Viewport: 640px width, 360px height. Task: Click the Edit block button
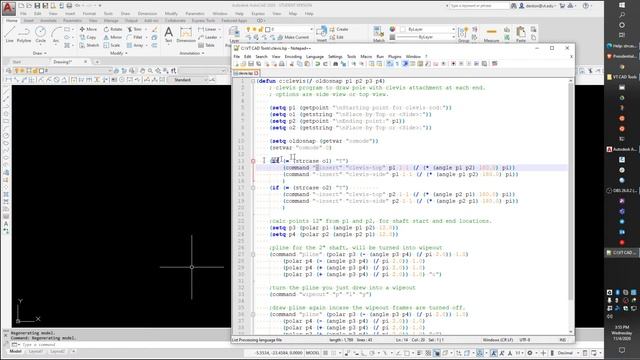tap(337, 37)
